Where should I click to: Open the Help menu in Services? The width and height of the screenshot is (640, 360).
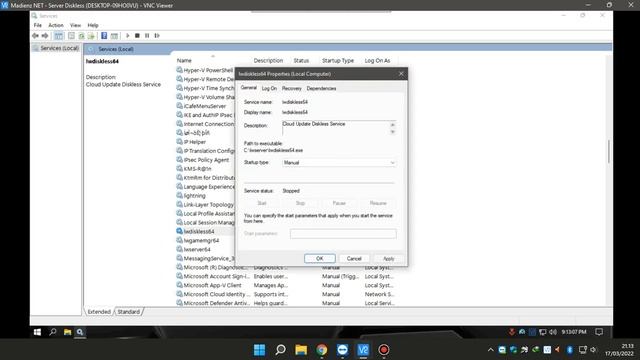click(x=93, y=25)
